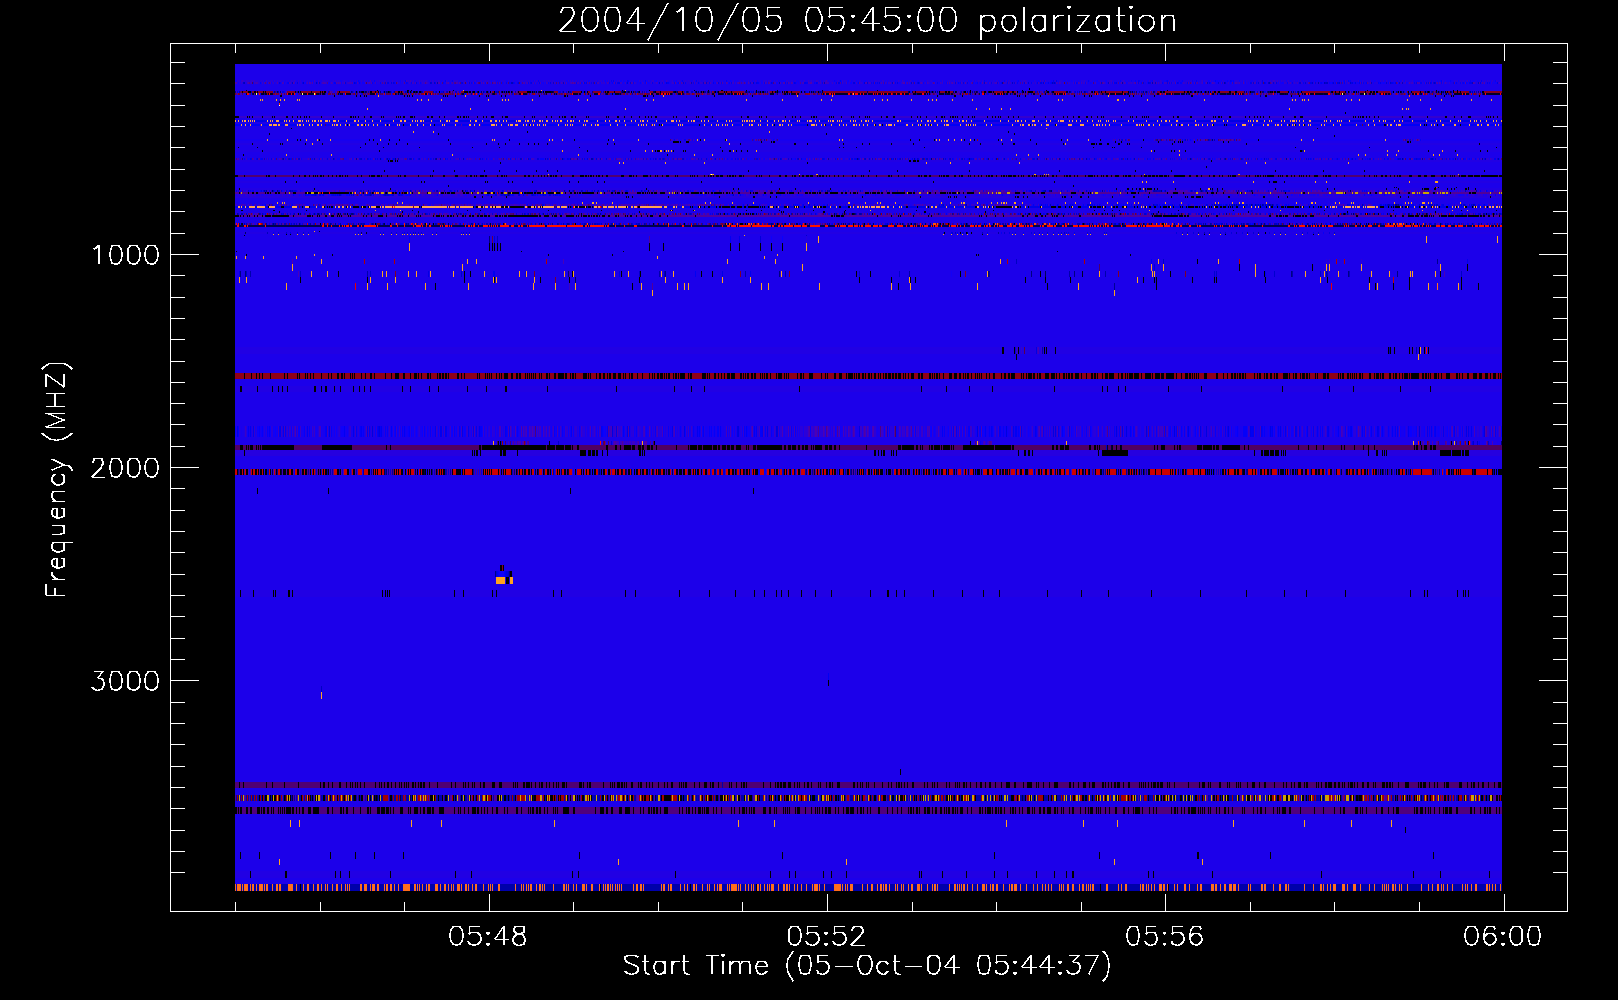Click the red band just past 2000 MHz

pyautogui.click(x=868, y=472)
